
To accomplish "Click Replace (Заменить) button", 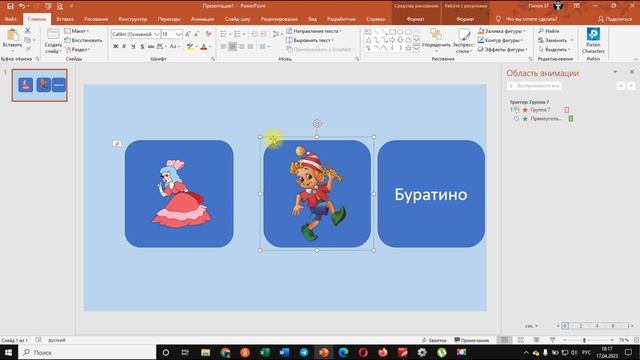I will 556,40.
